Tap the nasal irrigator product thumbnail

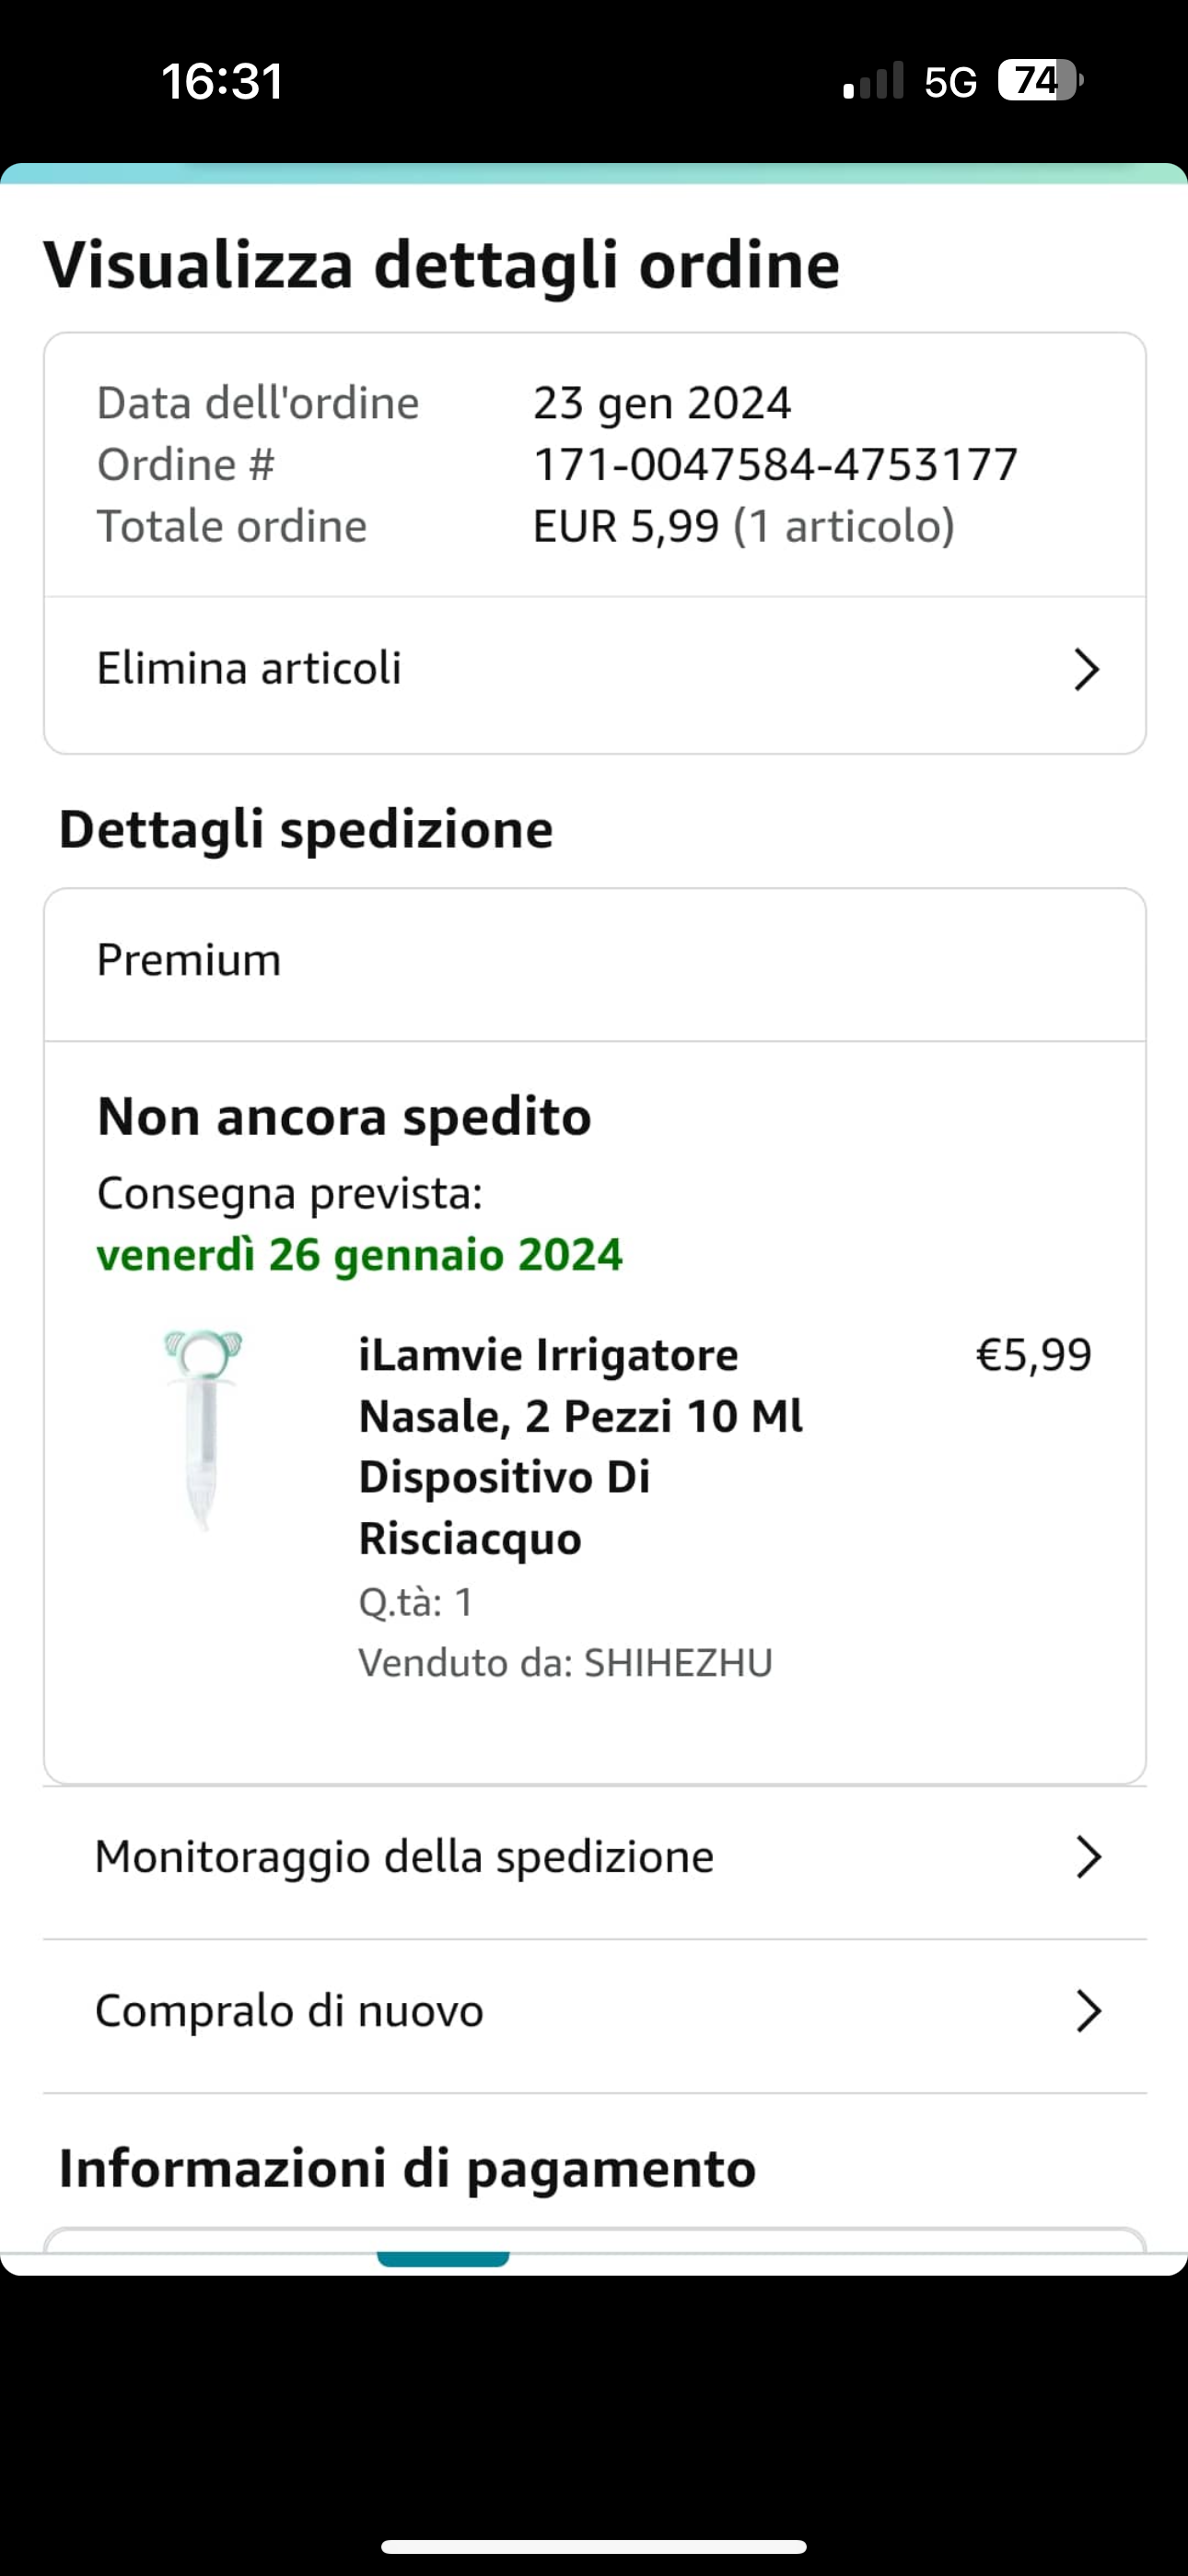(203, 1428)
